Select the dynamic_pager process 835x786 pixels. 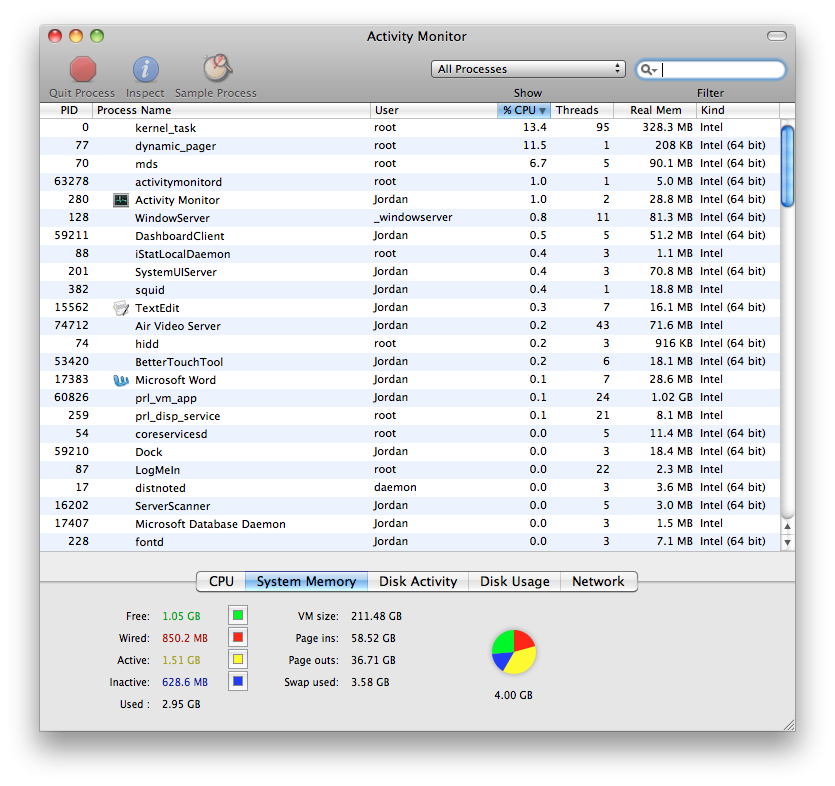[x=410, y=146]
